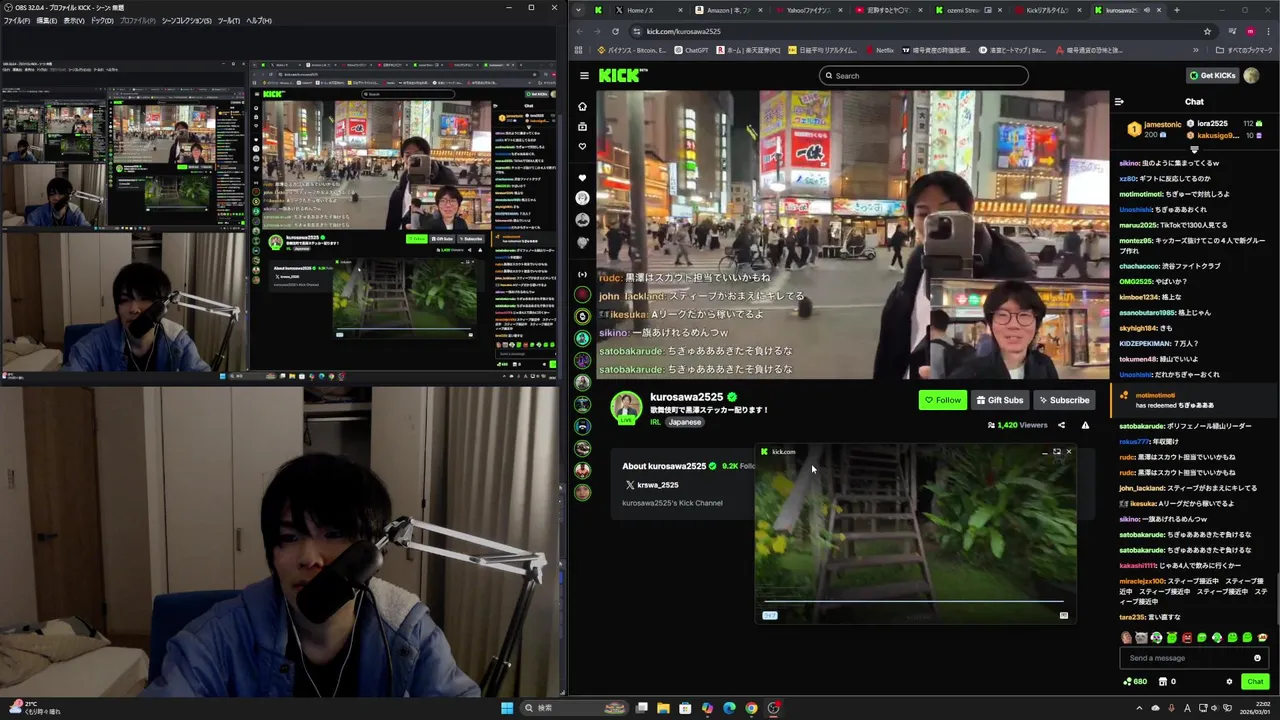
Task: Show hidden system tray icons
Action: tap(1139, 708)
